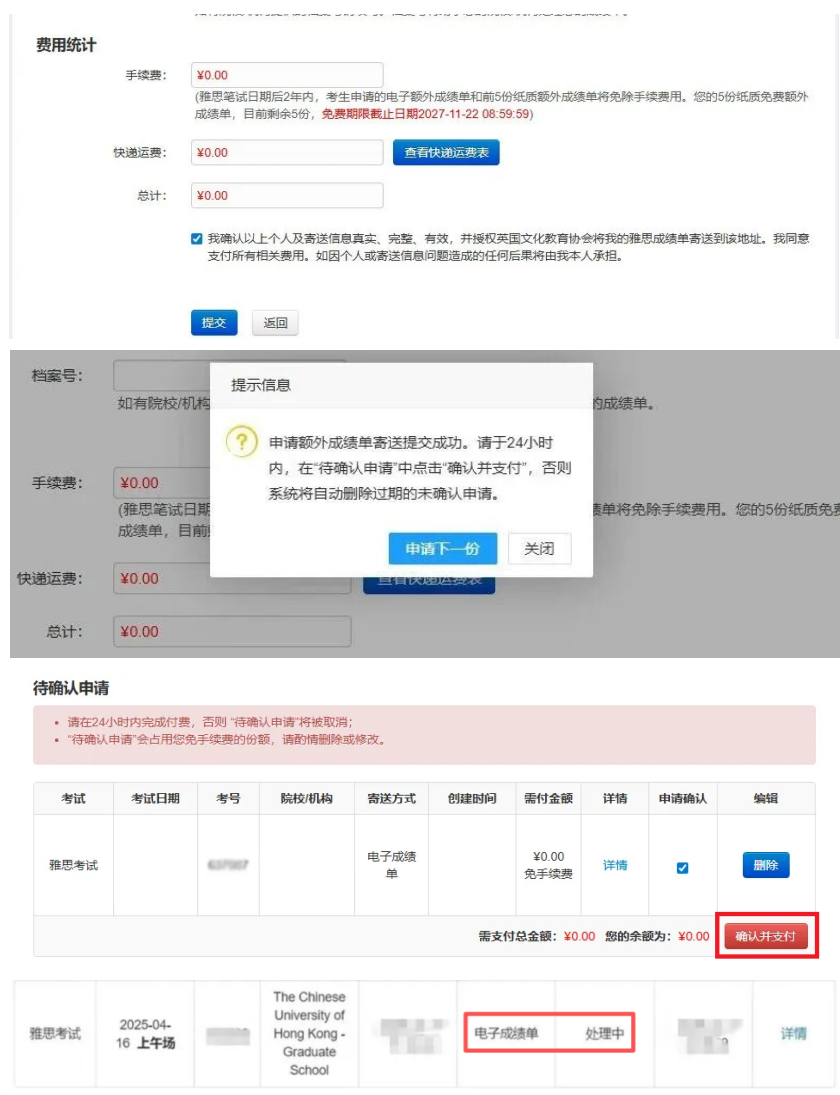This screenshot has width=840, height=1095.
Task: Click the 需付金额 column header
Action: [x=548, y=798]
